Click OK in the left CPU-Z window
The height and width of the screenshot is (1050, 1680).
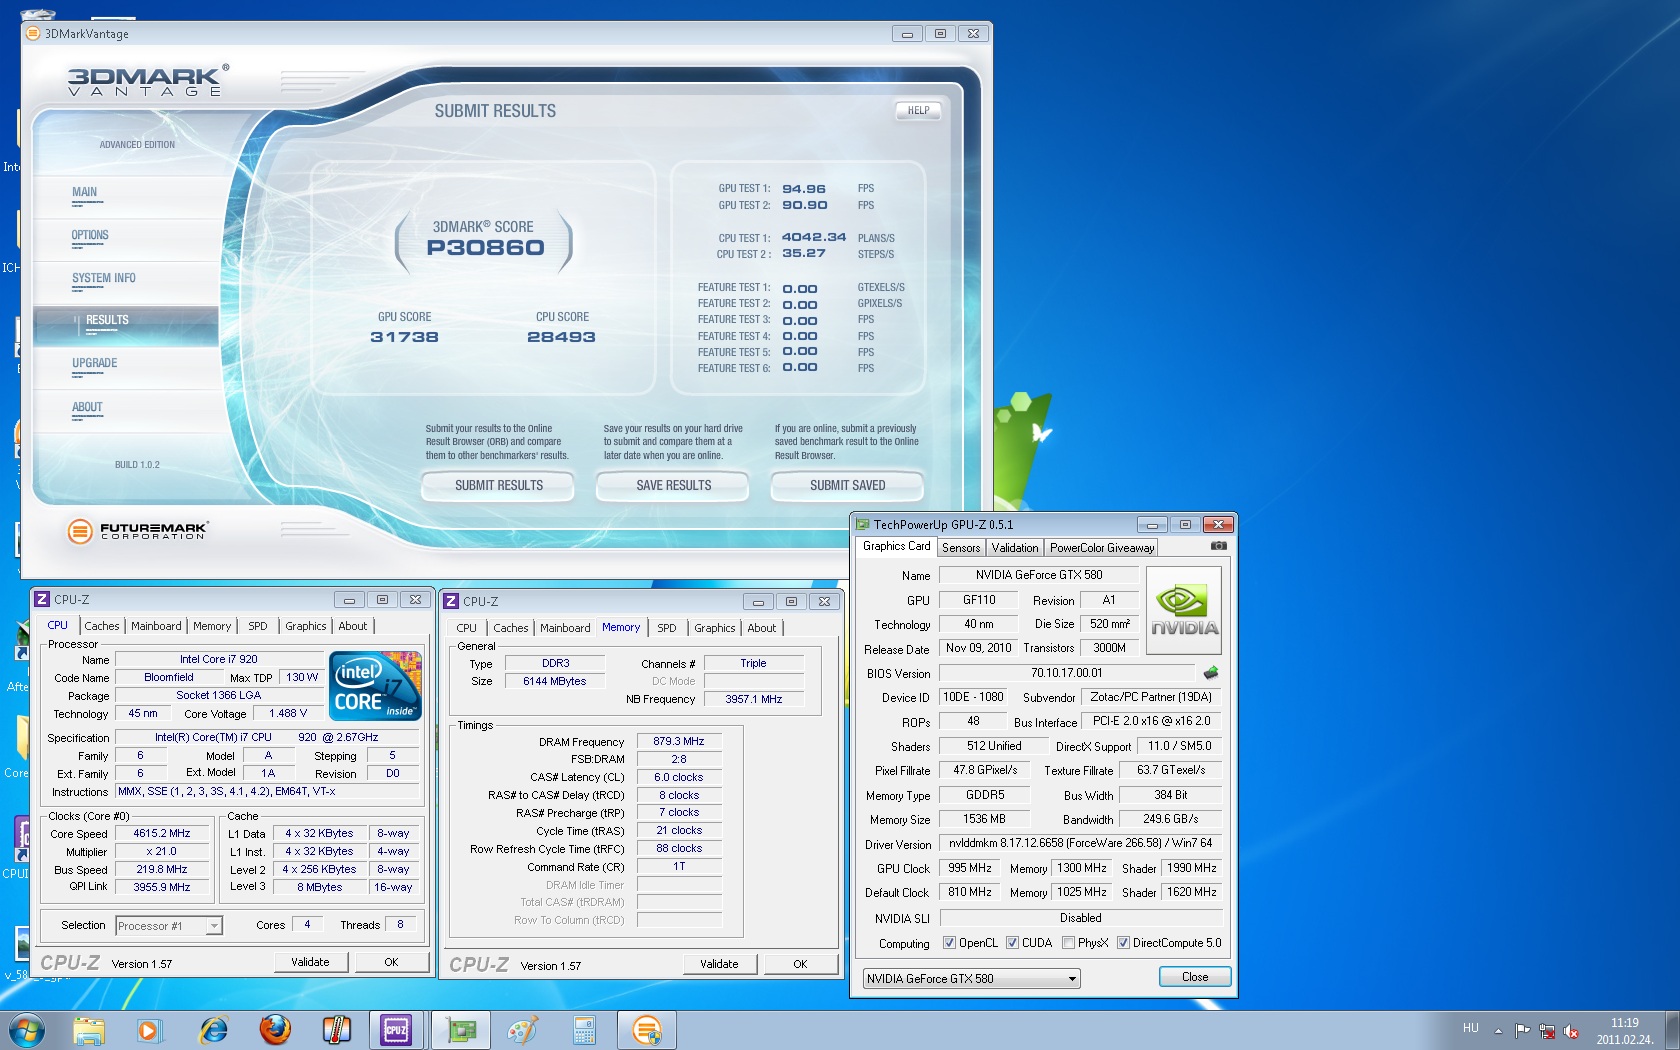[391, 962]
